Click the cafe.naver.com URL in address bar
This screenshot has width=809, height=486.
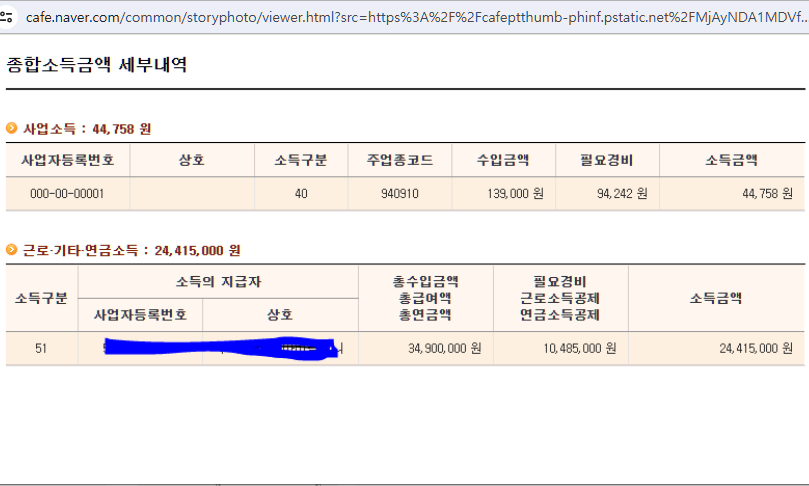click(x=400, y=17)
